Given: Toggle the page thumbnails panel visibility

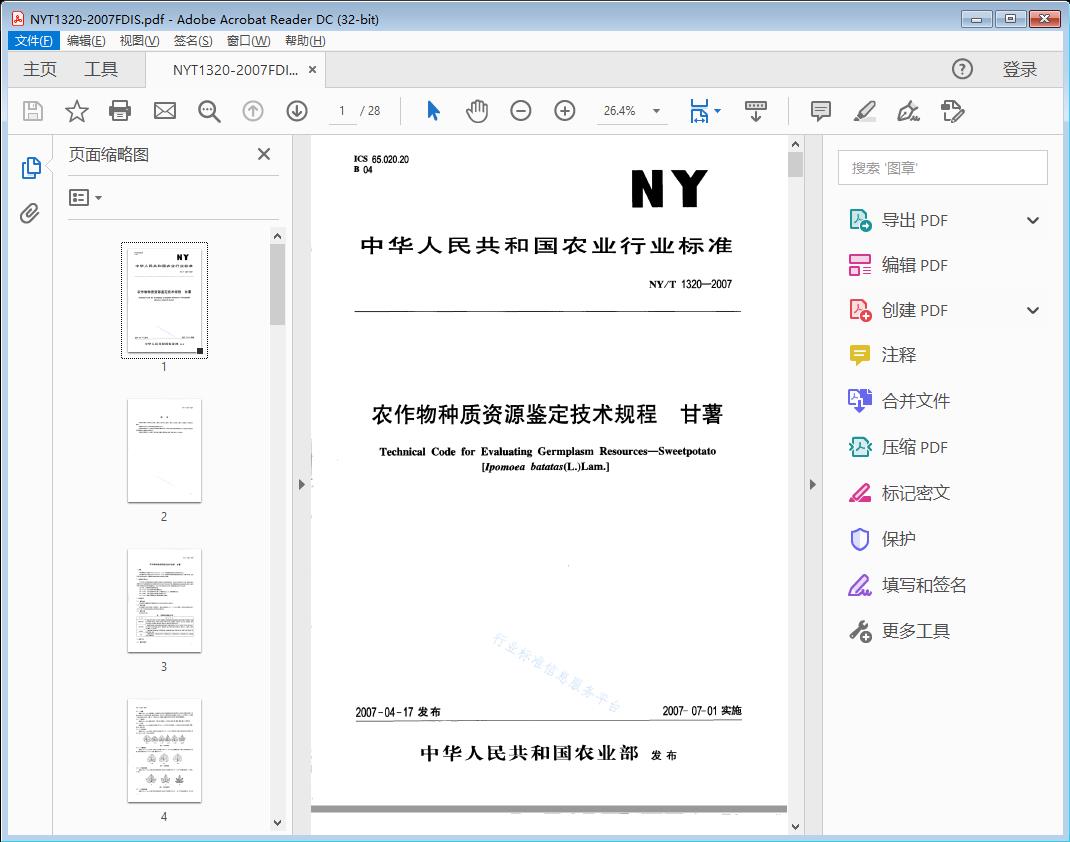Looking at the screenshot, I should [30, 168].
